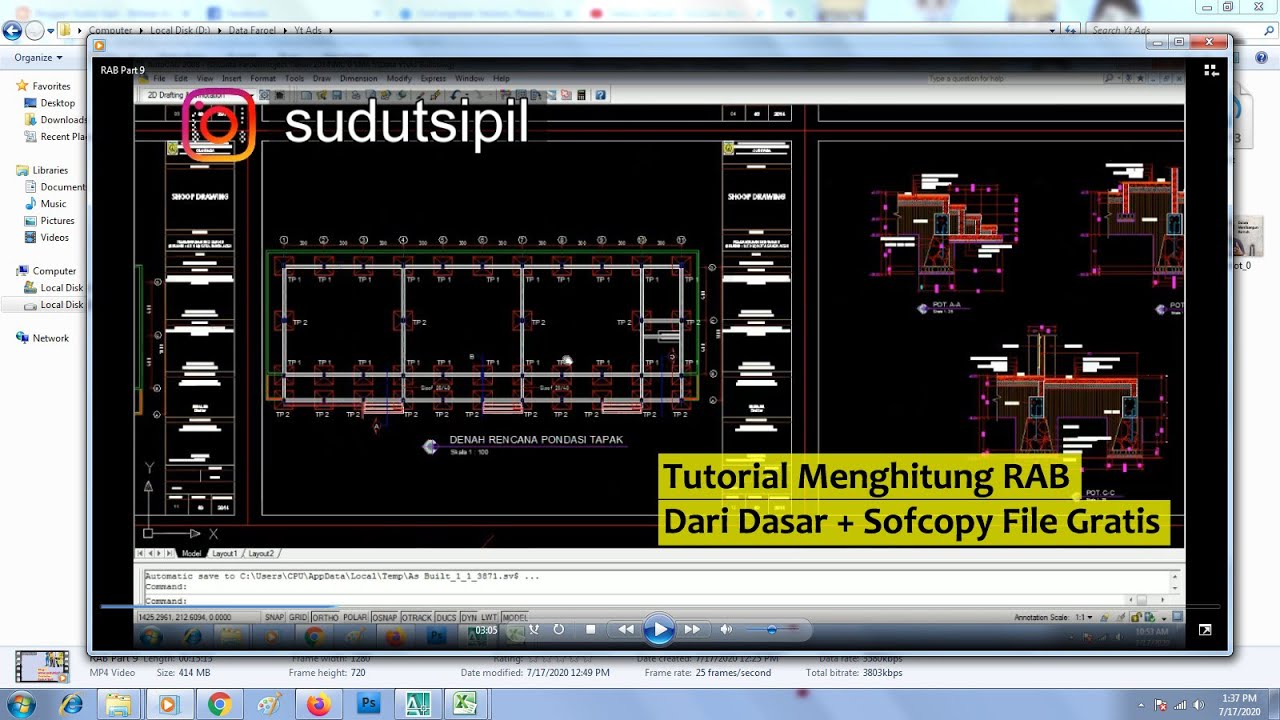Toggle SNAP mode in AutoCAD status bar

(274, 618)
